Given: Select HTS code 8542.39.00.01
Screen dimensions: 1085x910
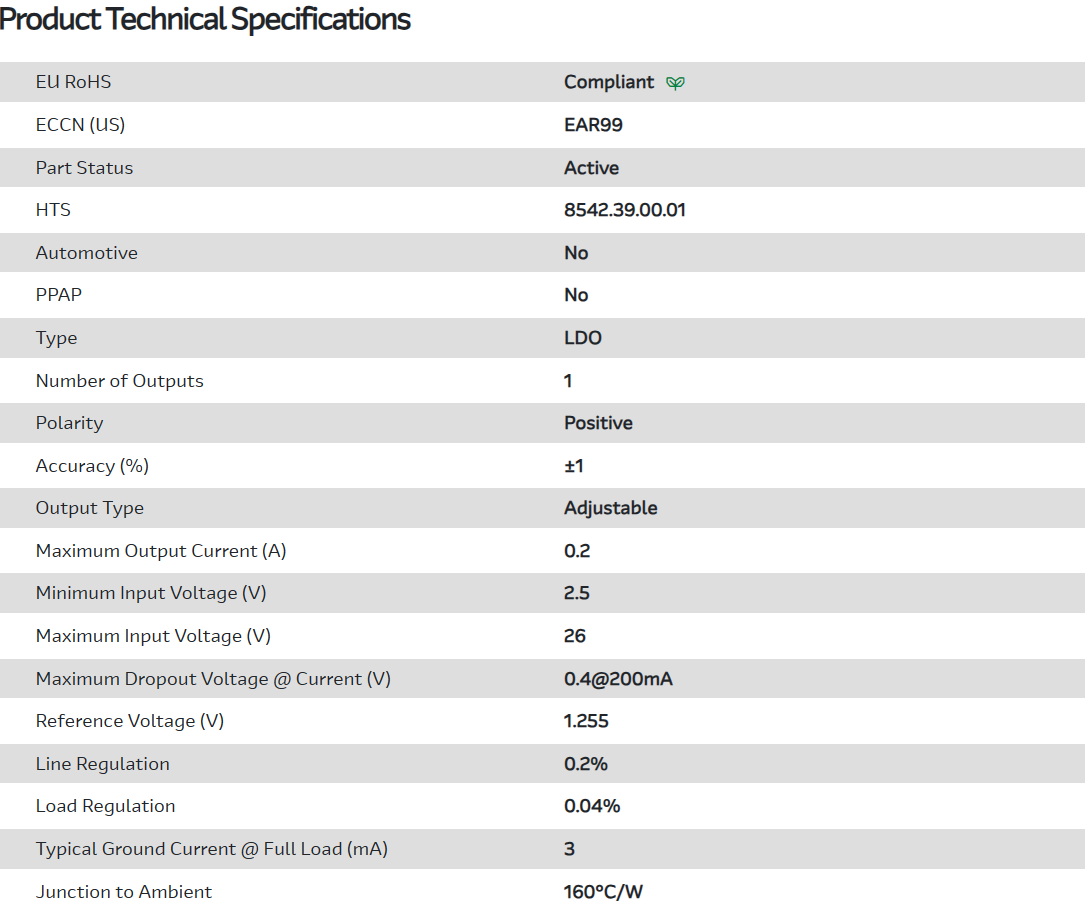Looking at the screenshot, I should tap(624, 210).
